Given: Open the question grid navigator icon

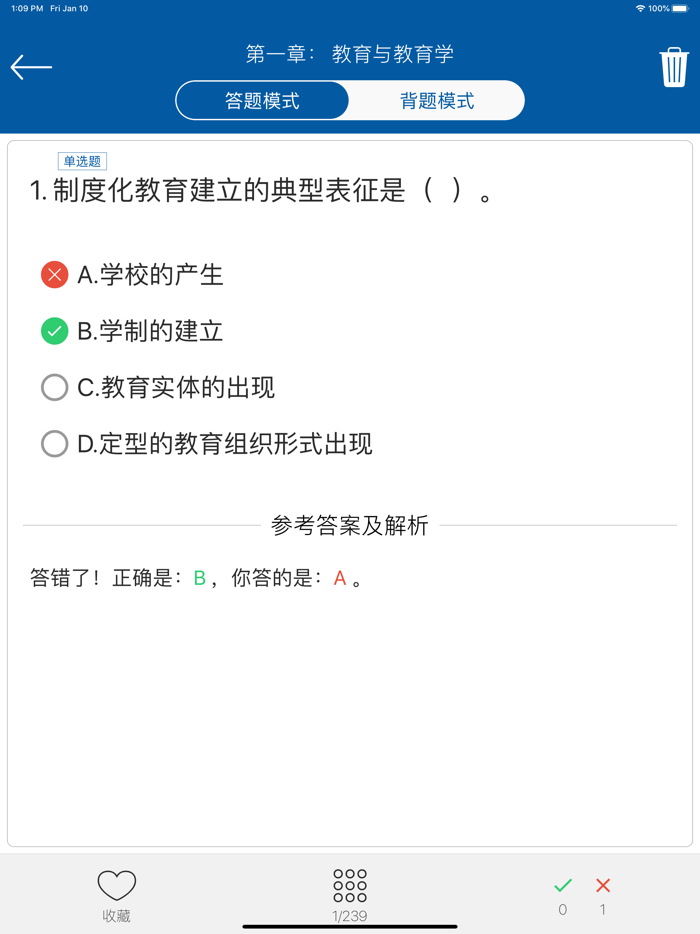Looking at the screenshot, I should 349,885.
